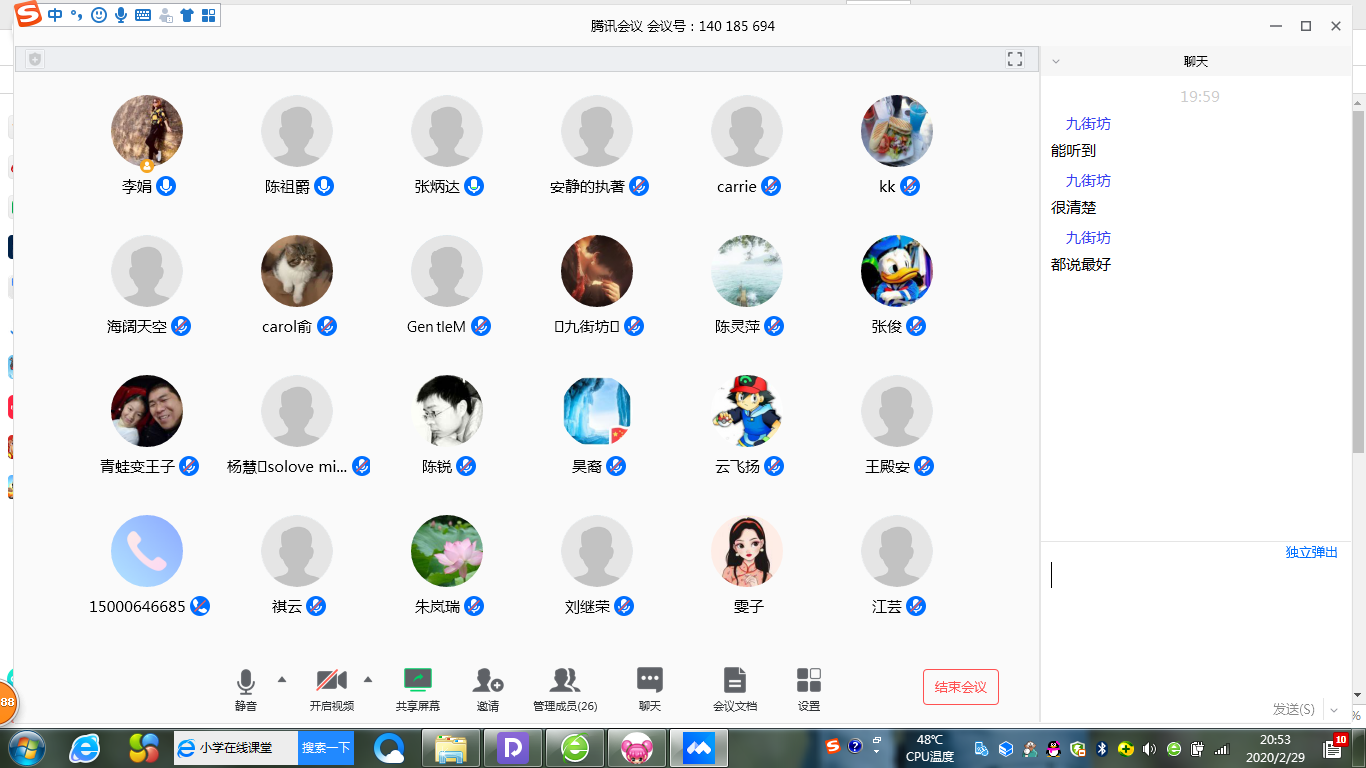The image size is (1366, 768).
Task: Click the 独立弹出 pop-out chat link
Action: [x=1311, y=552]
